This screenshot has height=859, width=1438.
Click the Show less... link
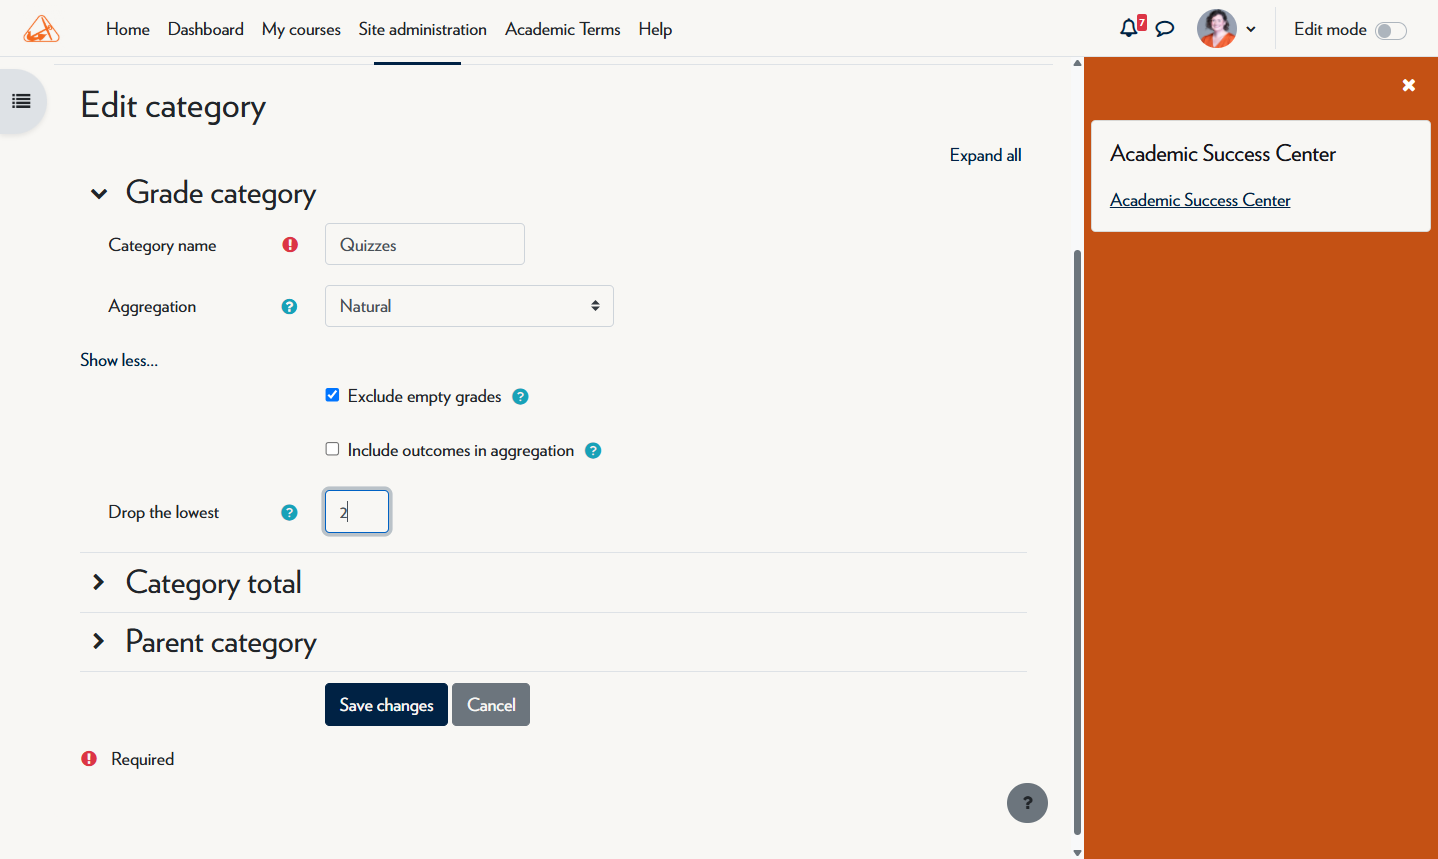119,360
